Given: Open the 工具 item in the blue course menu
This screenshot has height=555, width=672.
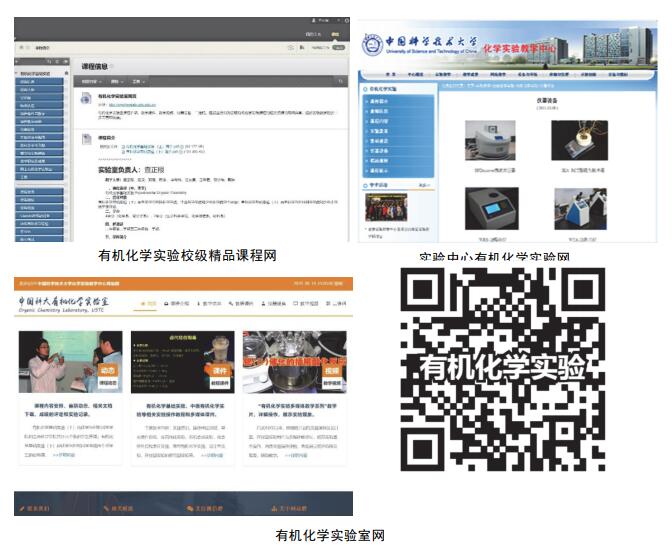Looking at the screenshot, I should (39, 177).
